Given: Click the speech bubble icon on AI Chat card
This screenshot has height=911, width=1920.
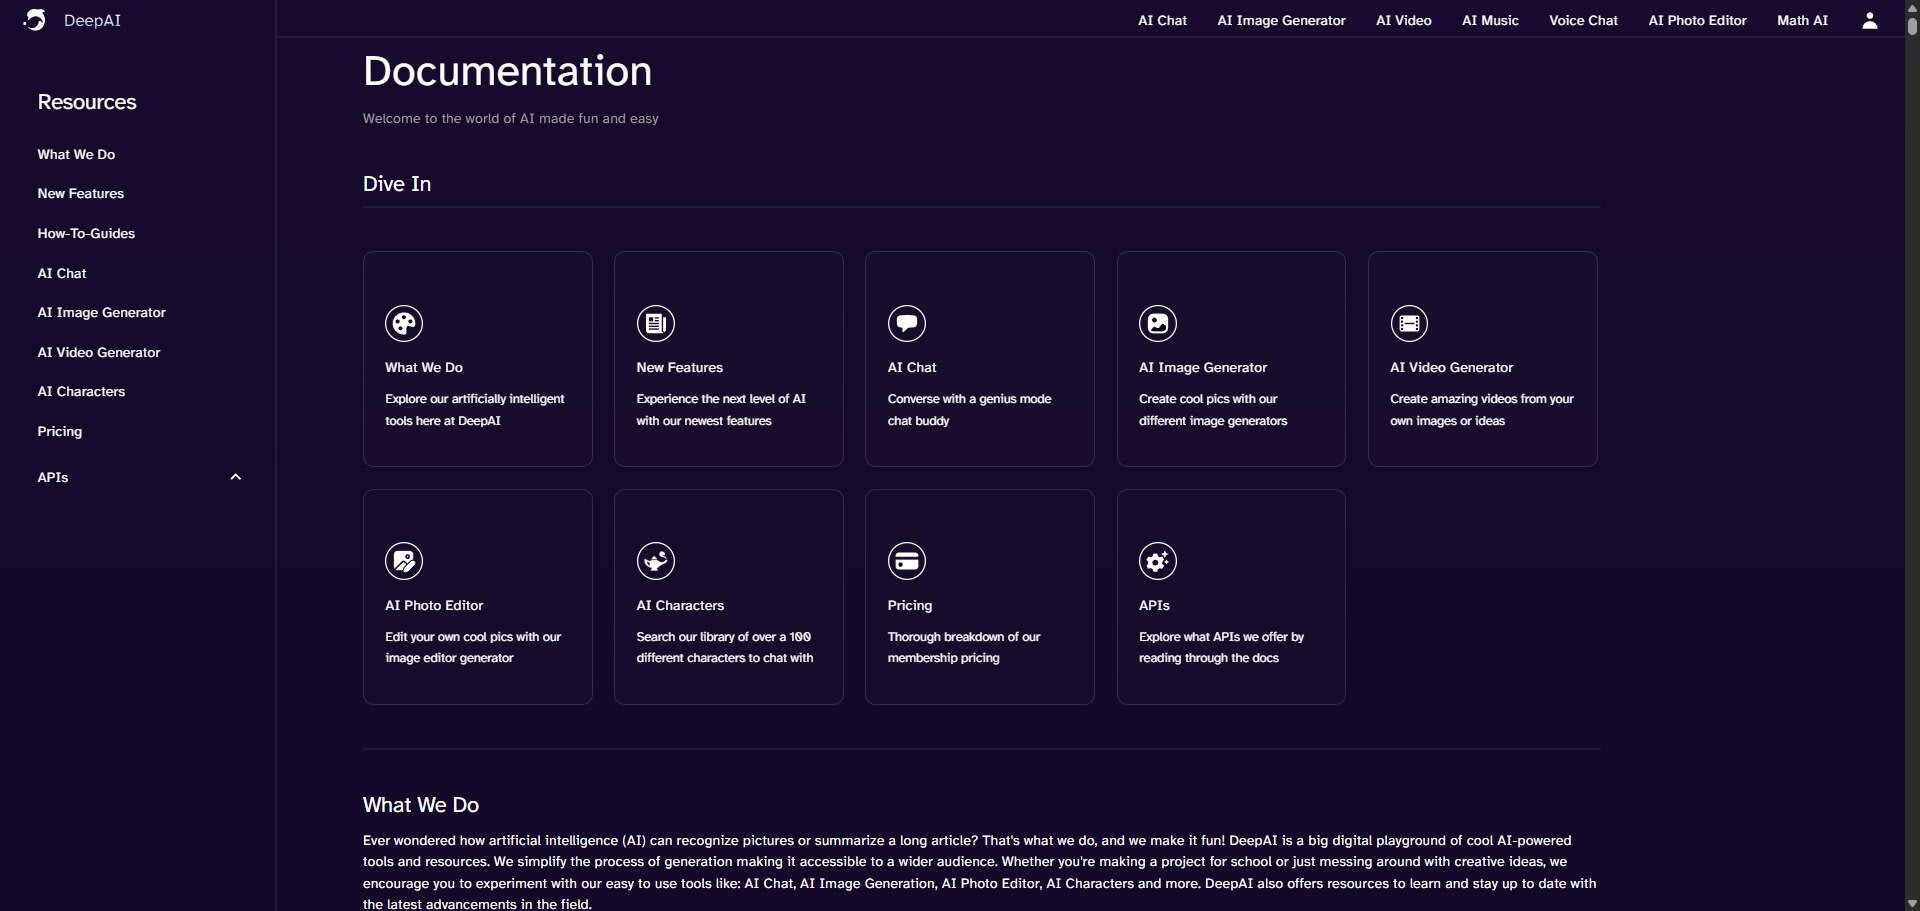Looking at the screenshot, I should tap(907, 323).
